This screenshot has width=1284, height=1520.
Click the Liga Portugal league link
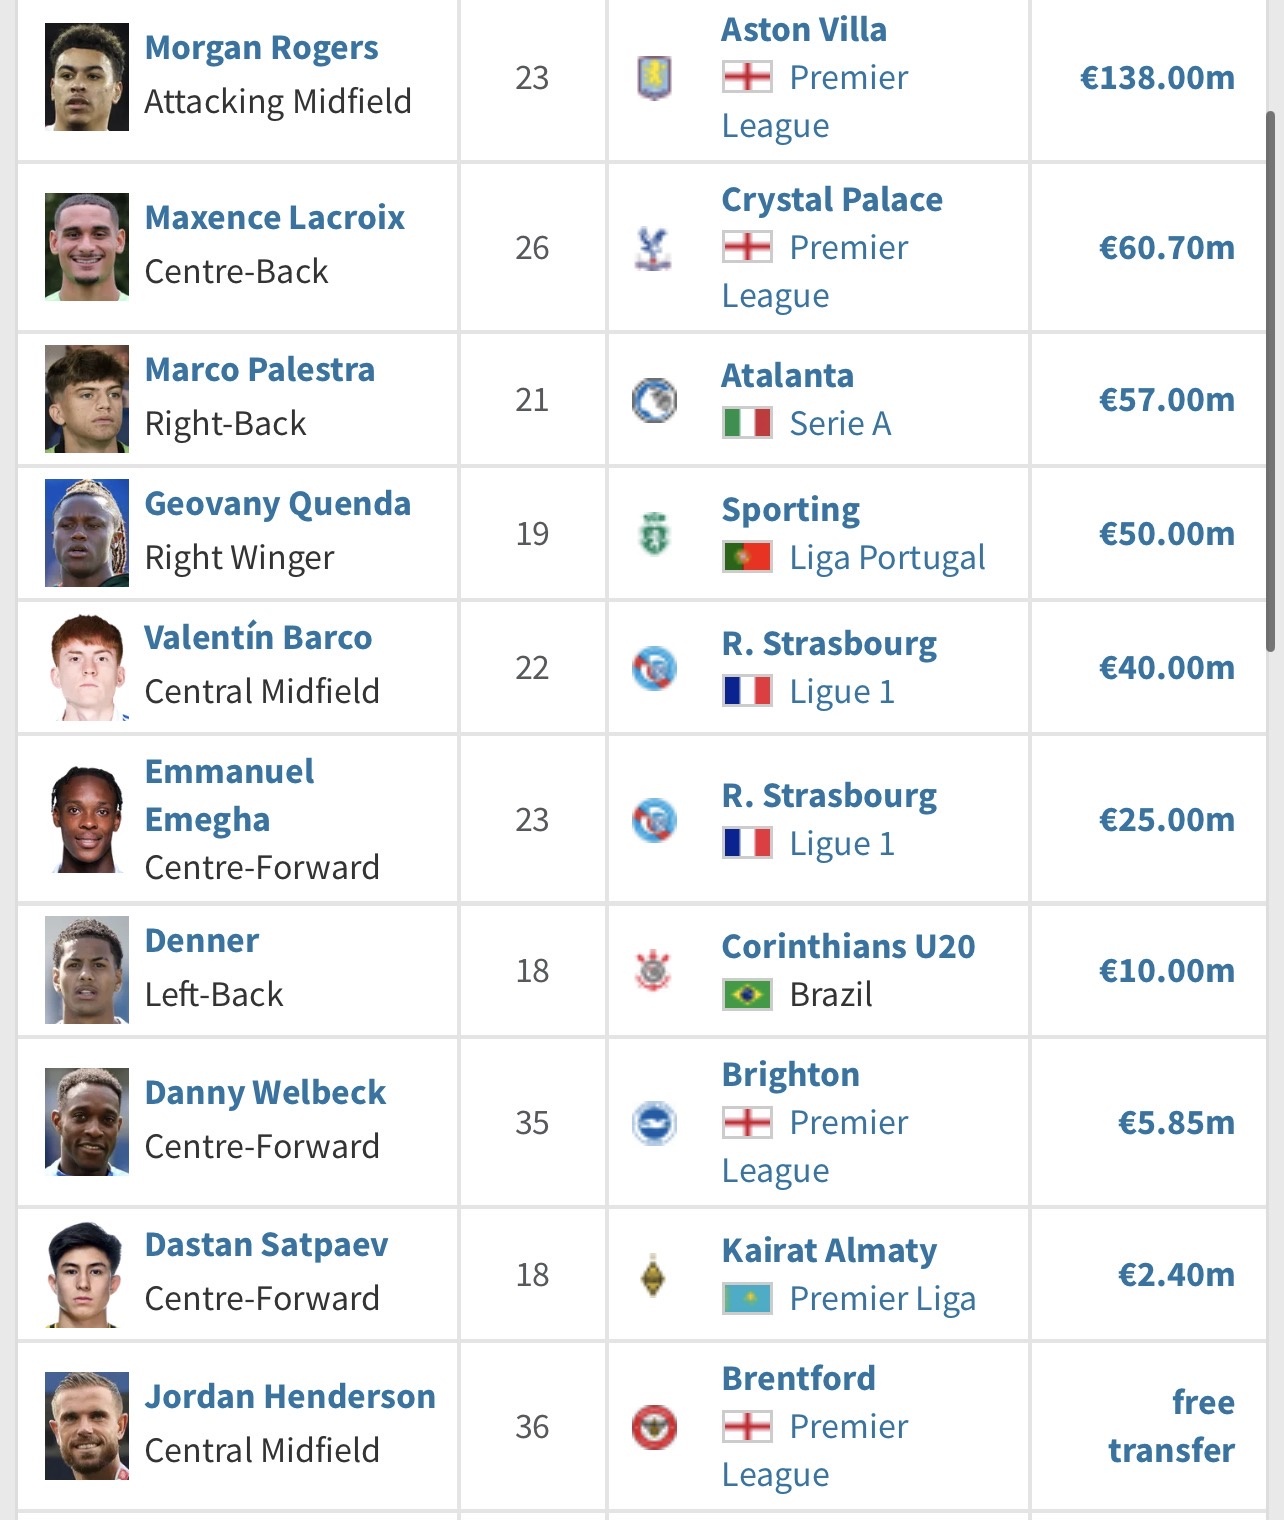click(887, 557)
